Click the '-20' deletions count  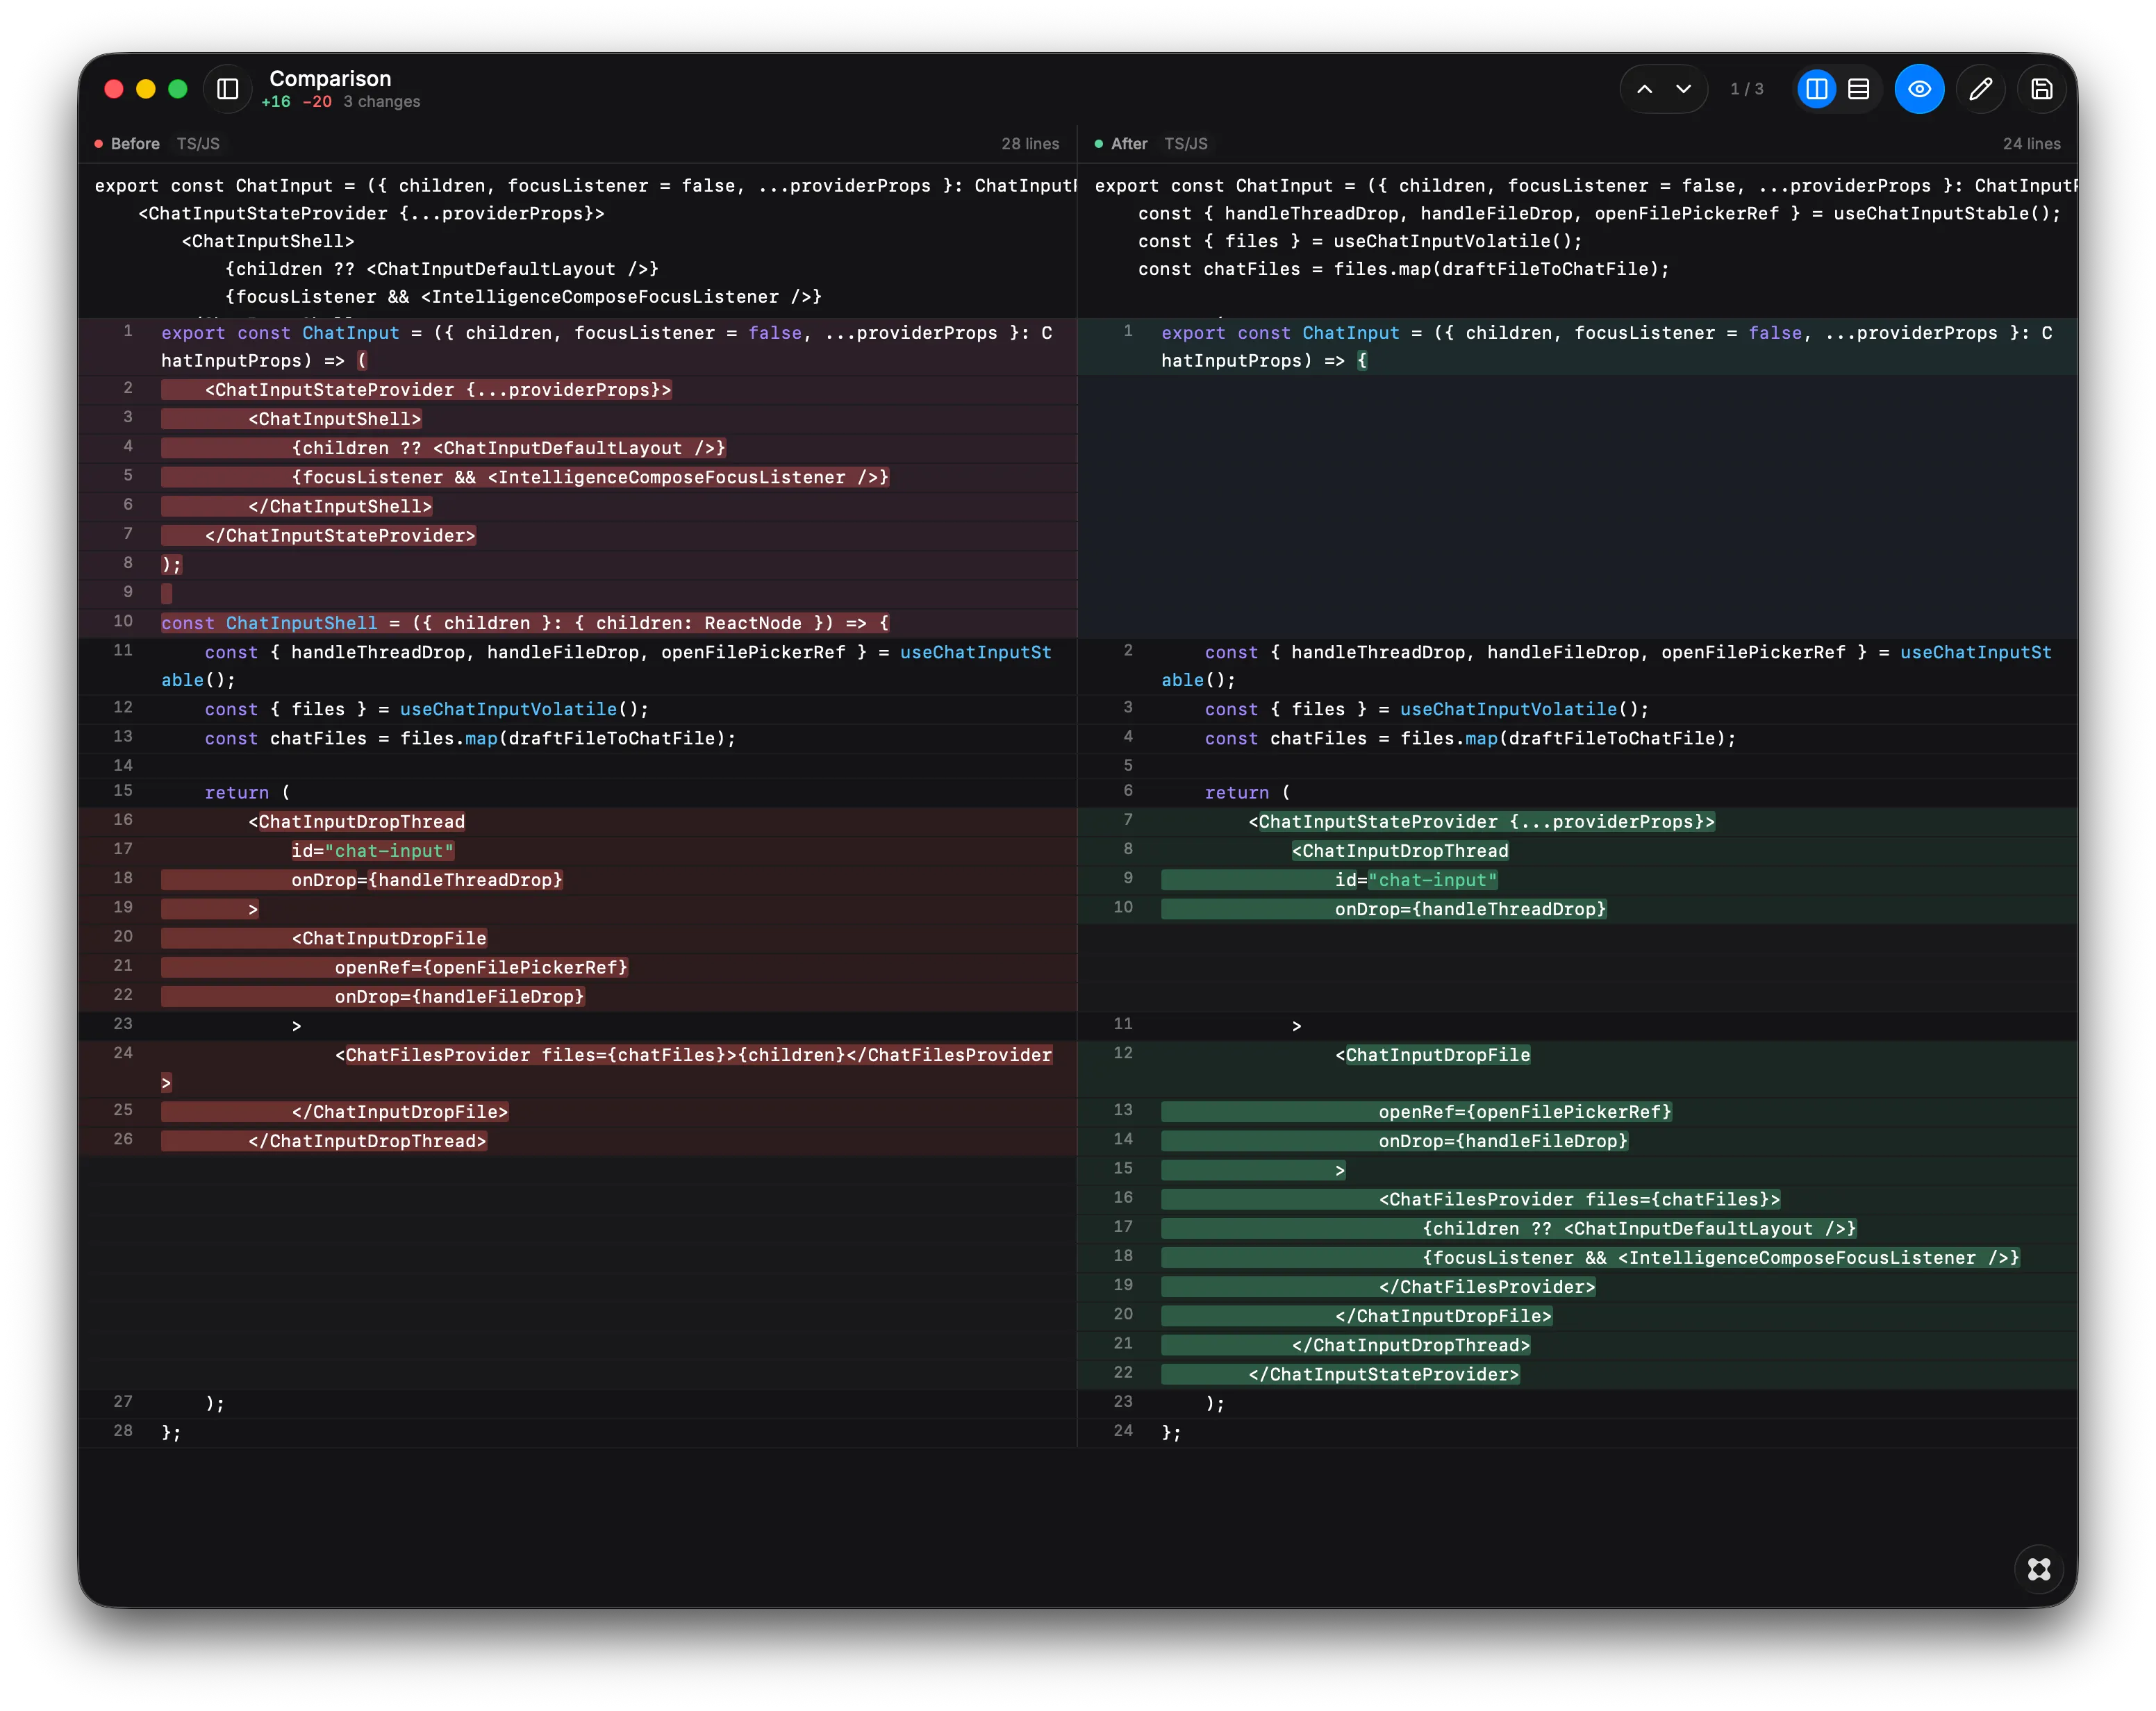tap(317, 102)
